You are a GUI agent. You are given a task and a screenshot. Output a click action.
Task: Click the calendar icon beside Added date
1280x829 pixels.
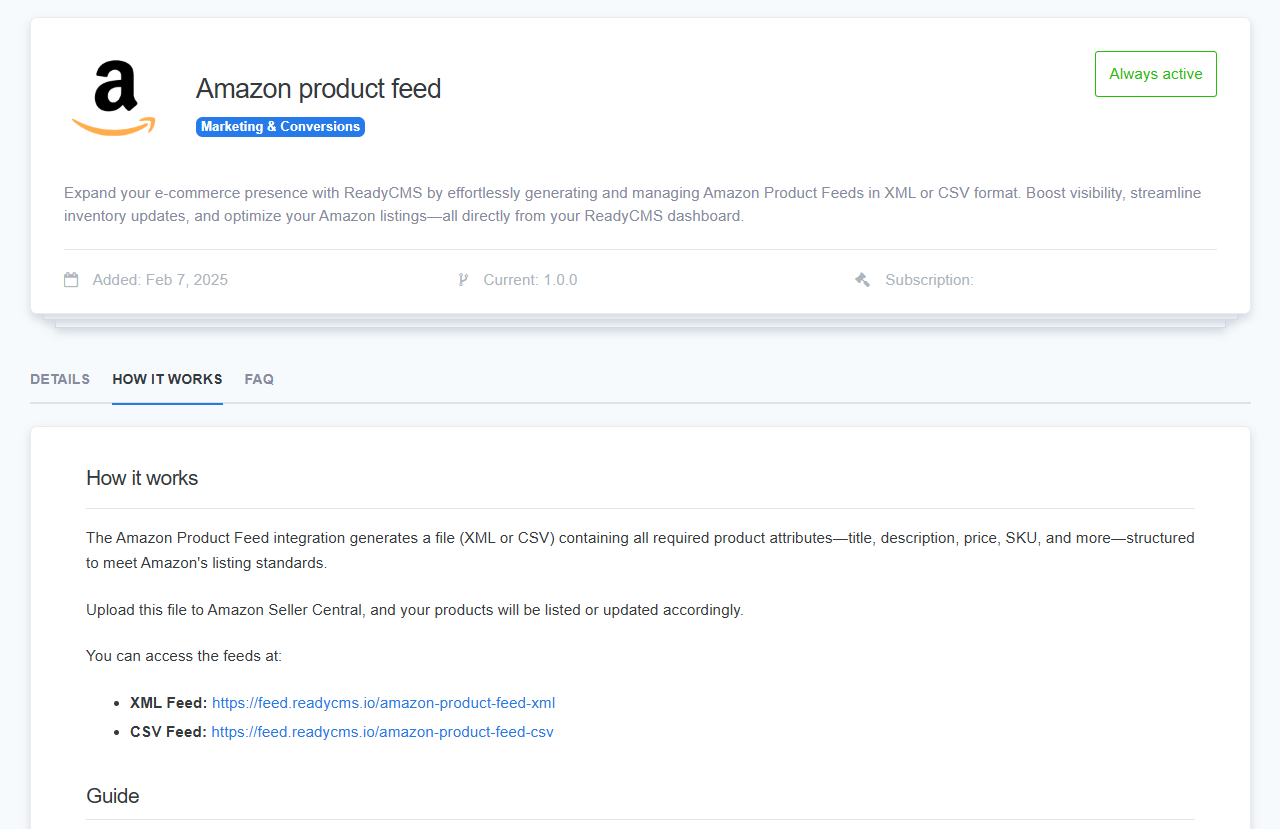[71, 280]
